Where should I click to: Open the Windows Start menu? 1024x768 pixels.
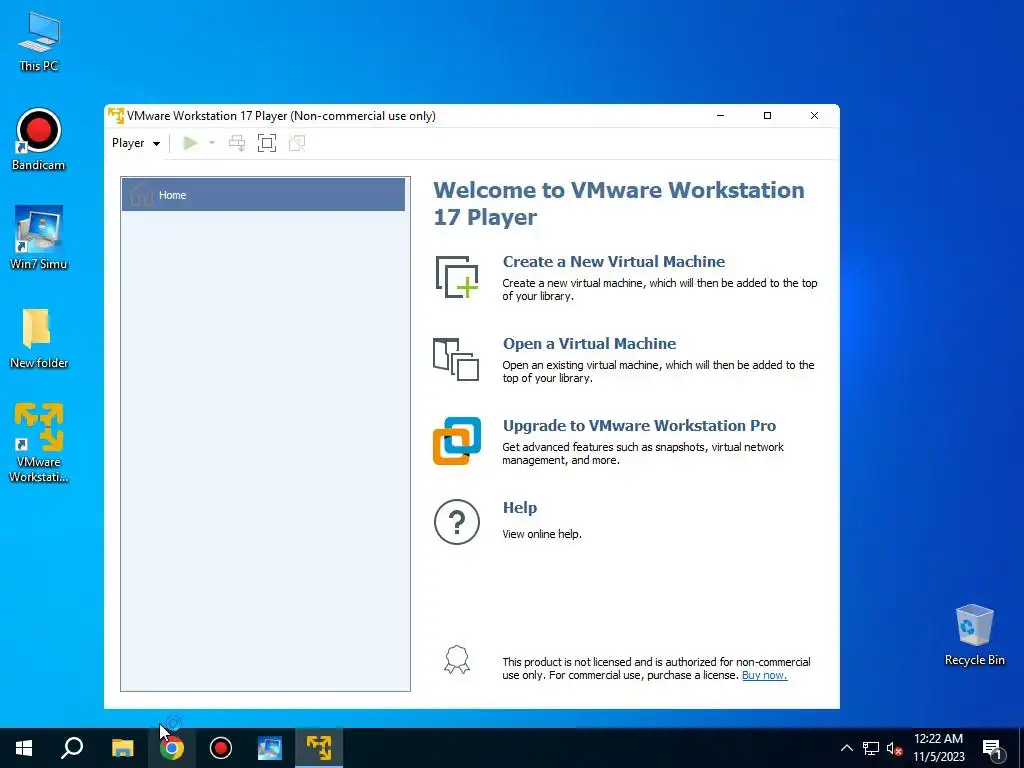pyautogui.click(x=24, y=748)
